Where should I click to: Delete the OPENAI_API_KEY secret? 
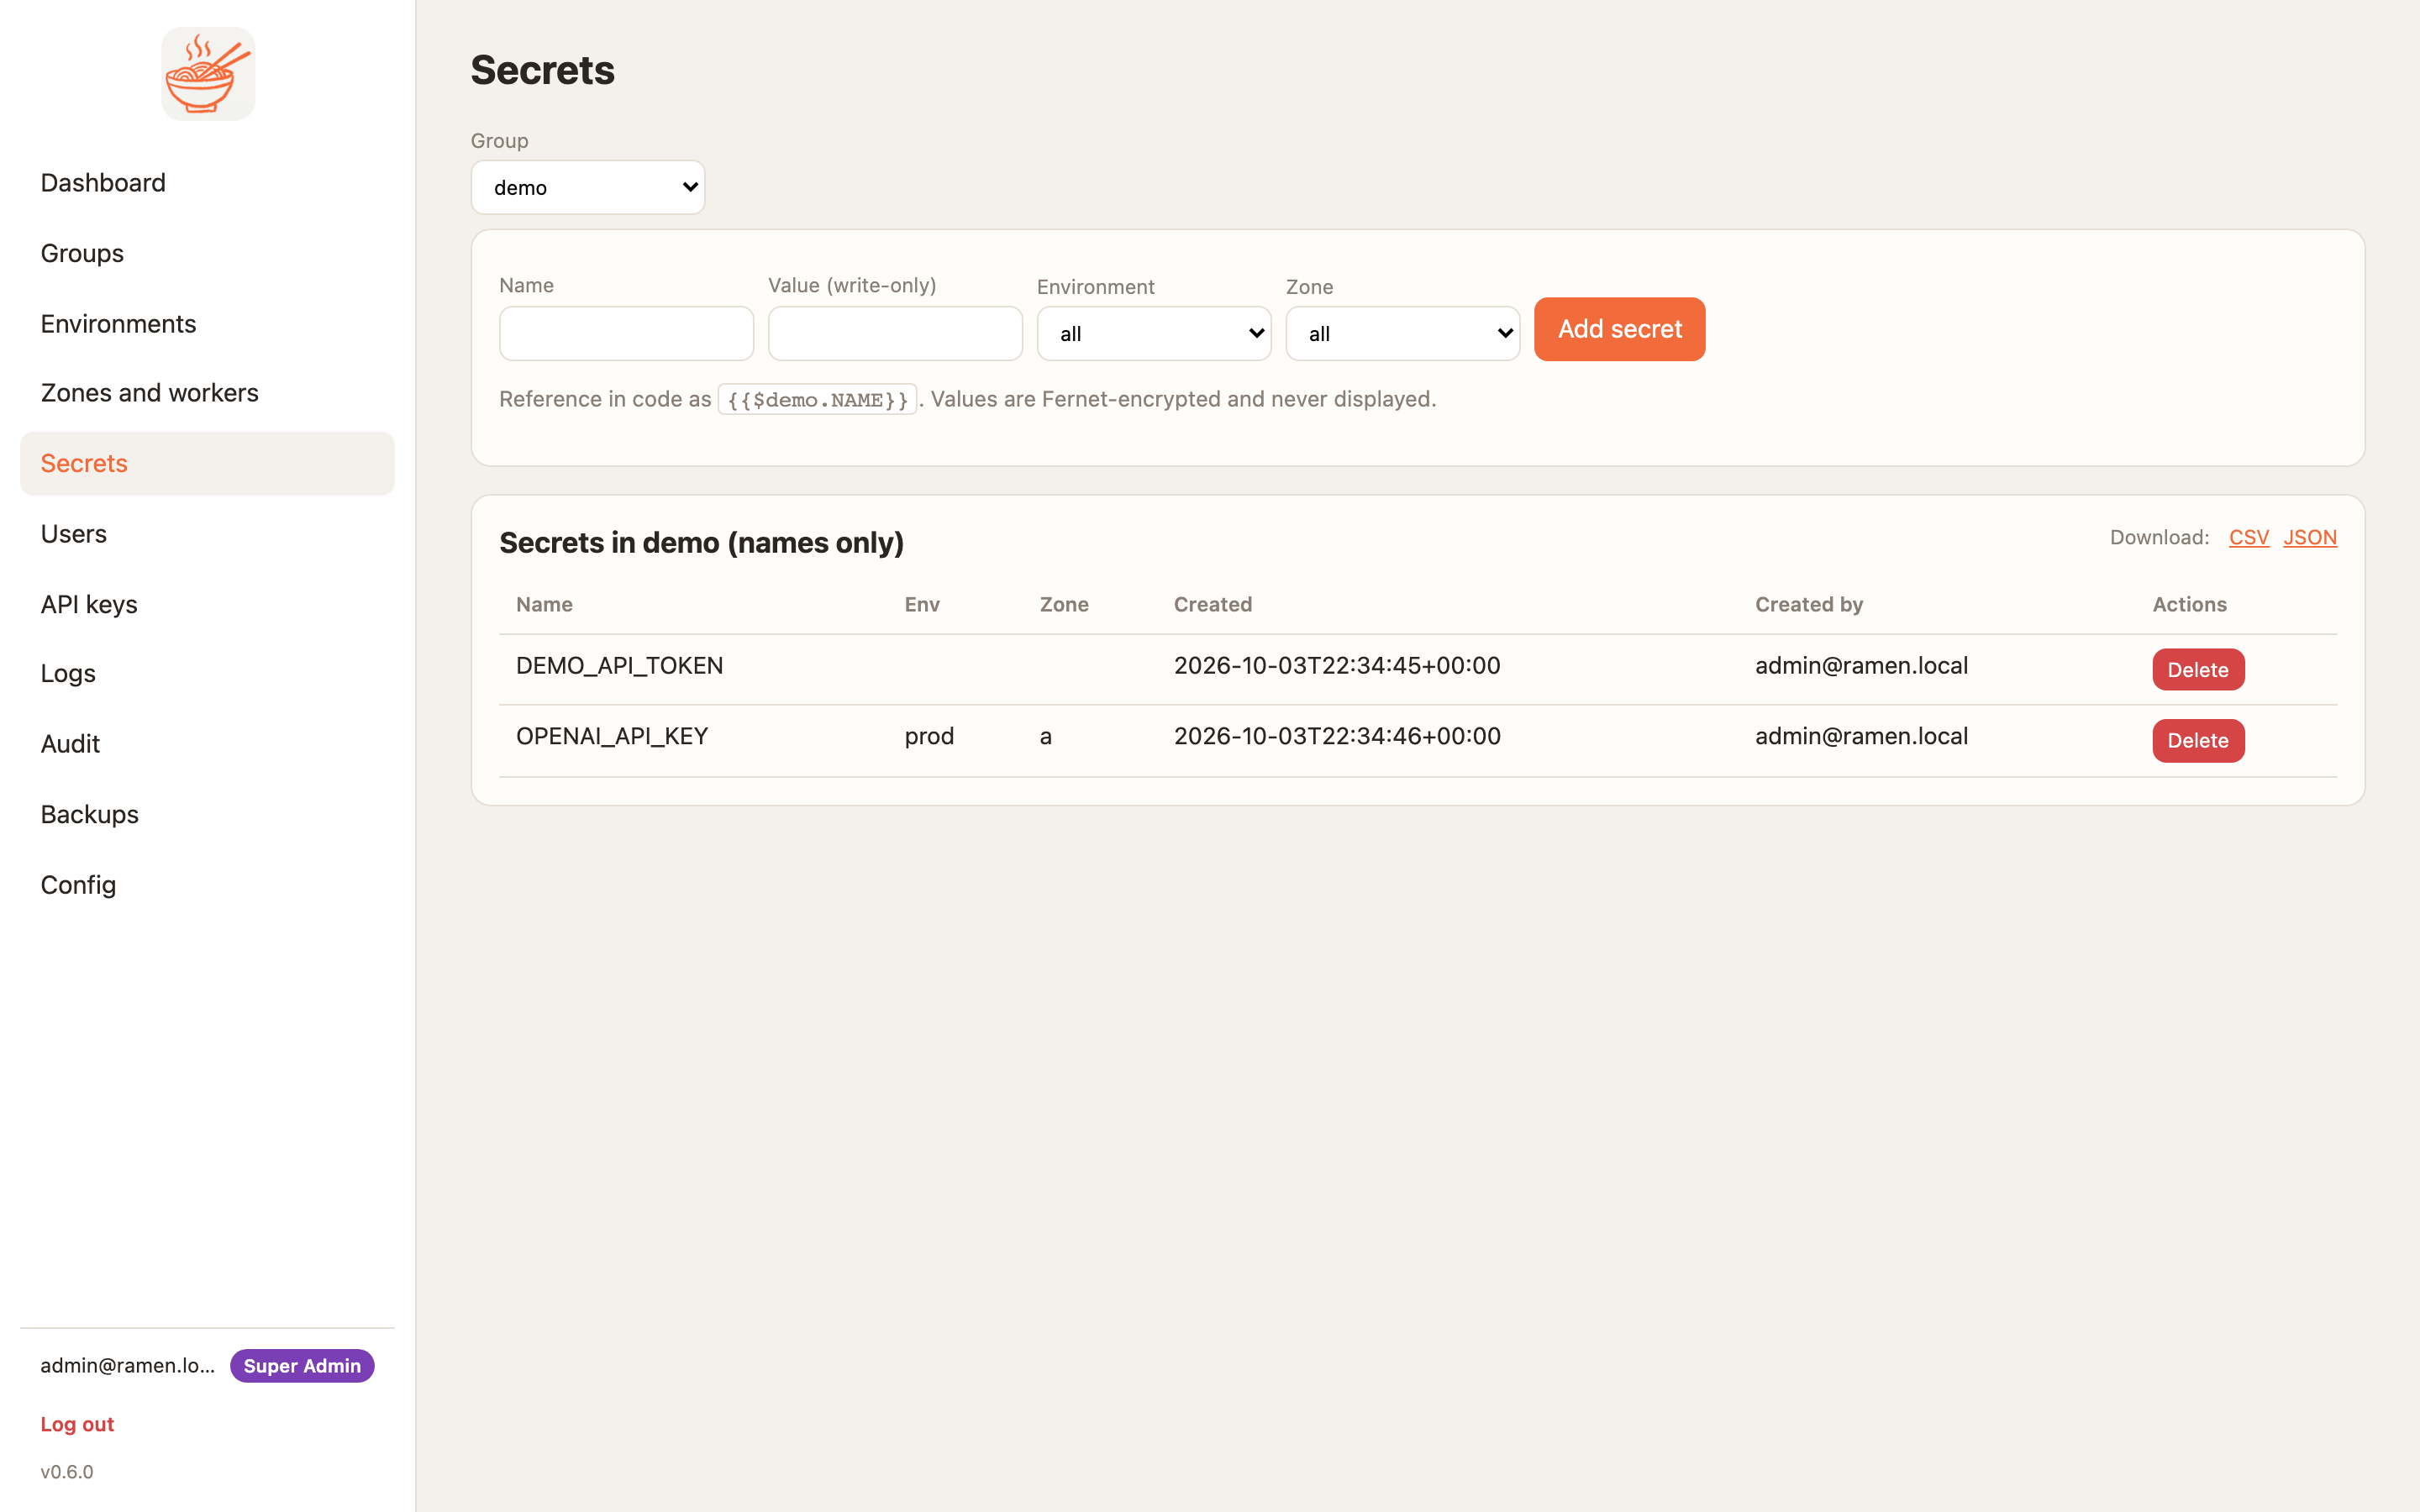coord(2198,740)
